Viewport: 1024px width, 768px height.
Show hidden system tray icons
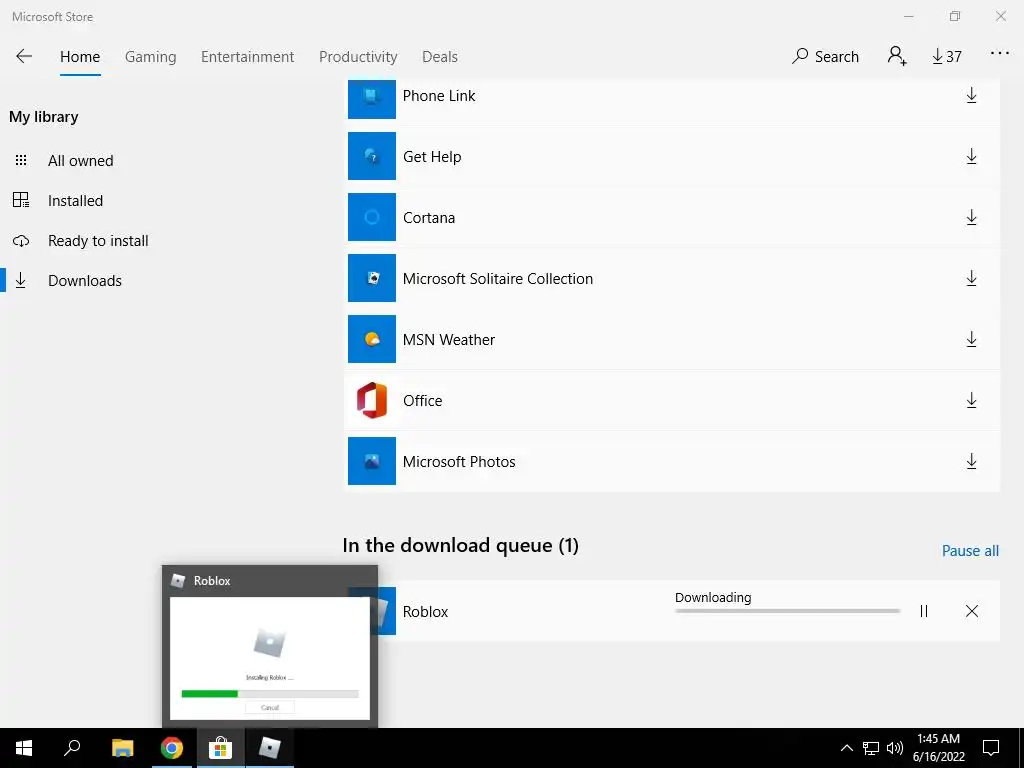(846, 748)
